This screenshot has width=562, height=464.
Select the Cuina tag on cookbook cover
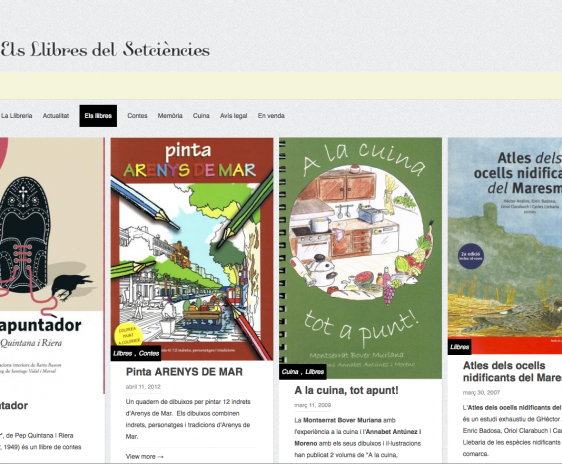tap(290, 372)
